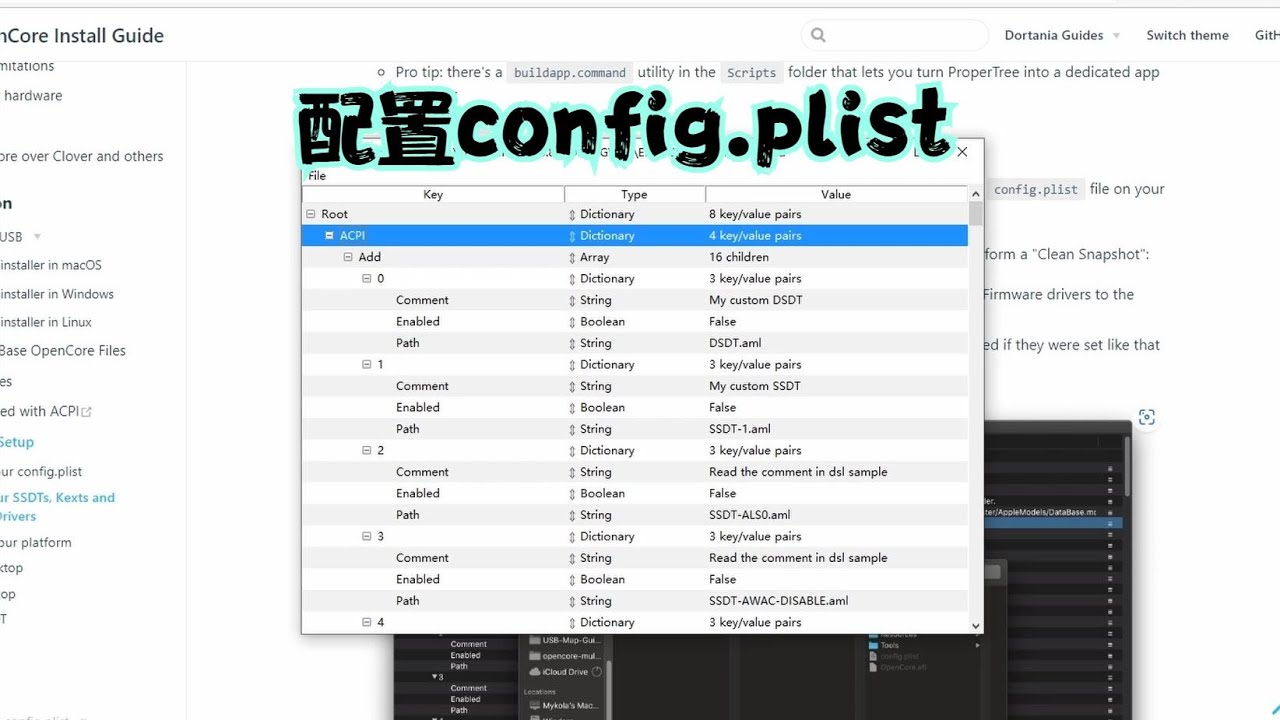The image size is (1280, 720).
Task: Open the File menu in ProperTree
Action: (x=317, y=176)
